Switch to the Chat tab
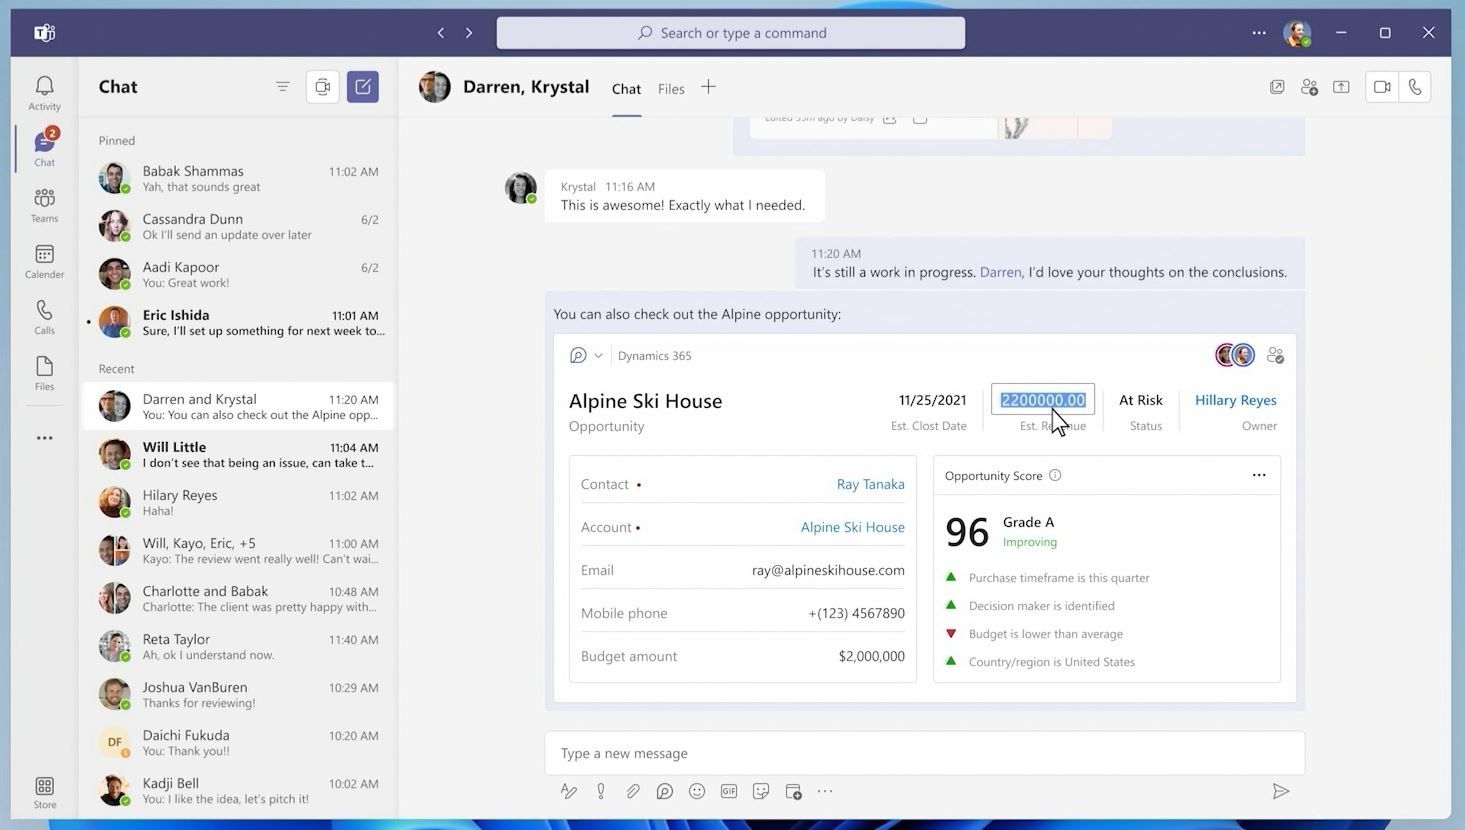This screenshot has width=1465, height=830. (x=626, y=89)
